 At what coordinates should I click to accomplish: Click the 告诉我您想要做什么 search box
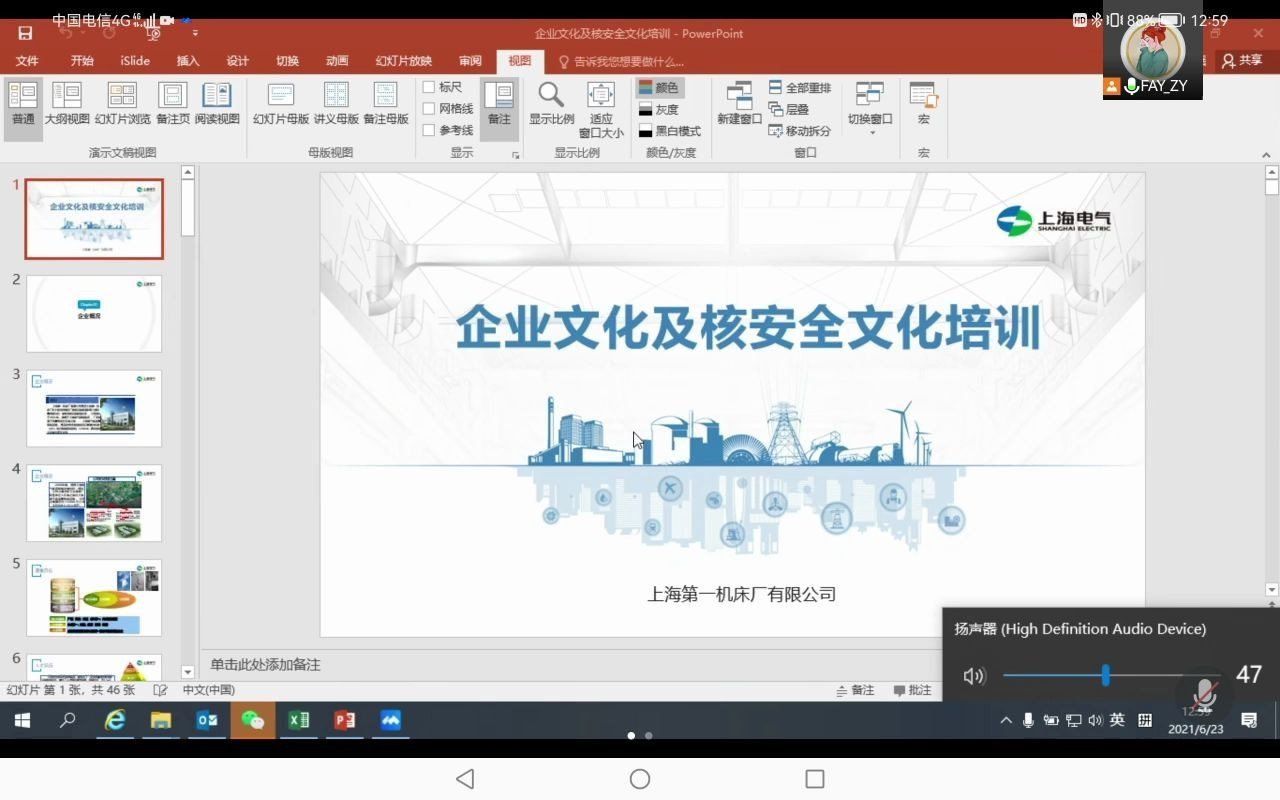point(622,62)
